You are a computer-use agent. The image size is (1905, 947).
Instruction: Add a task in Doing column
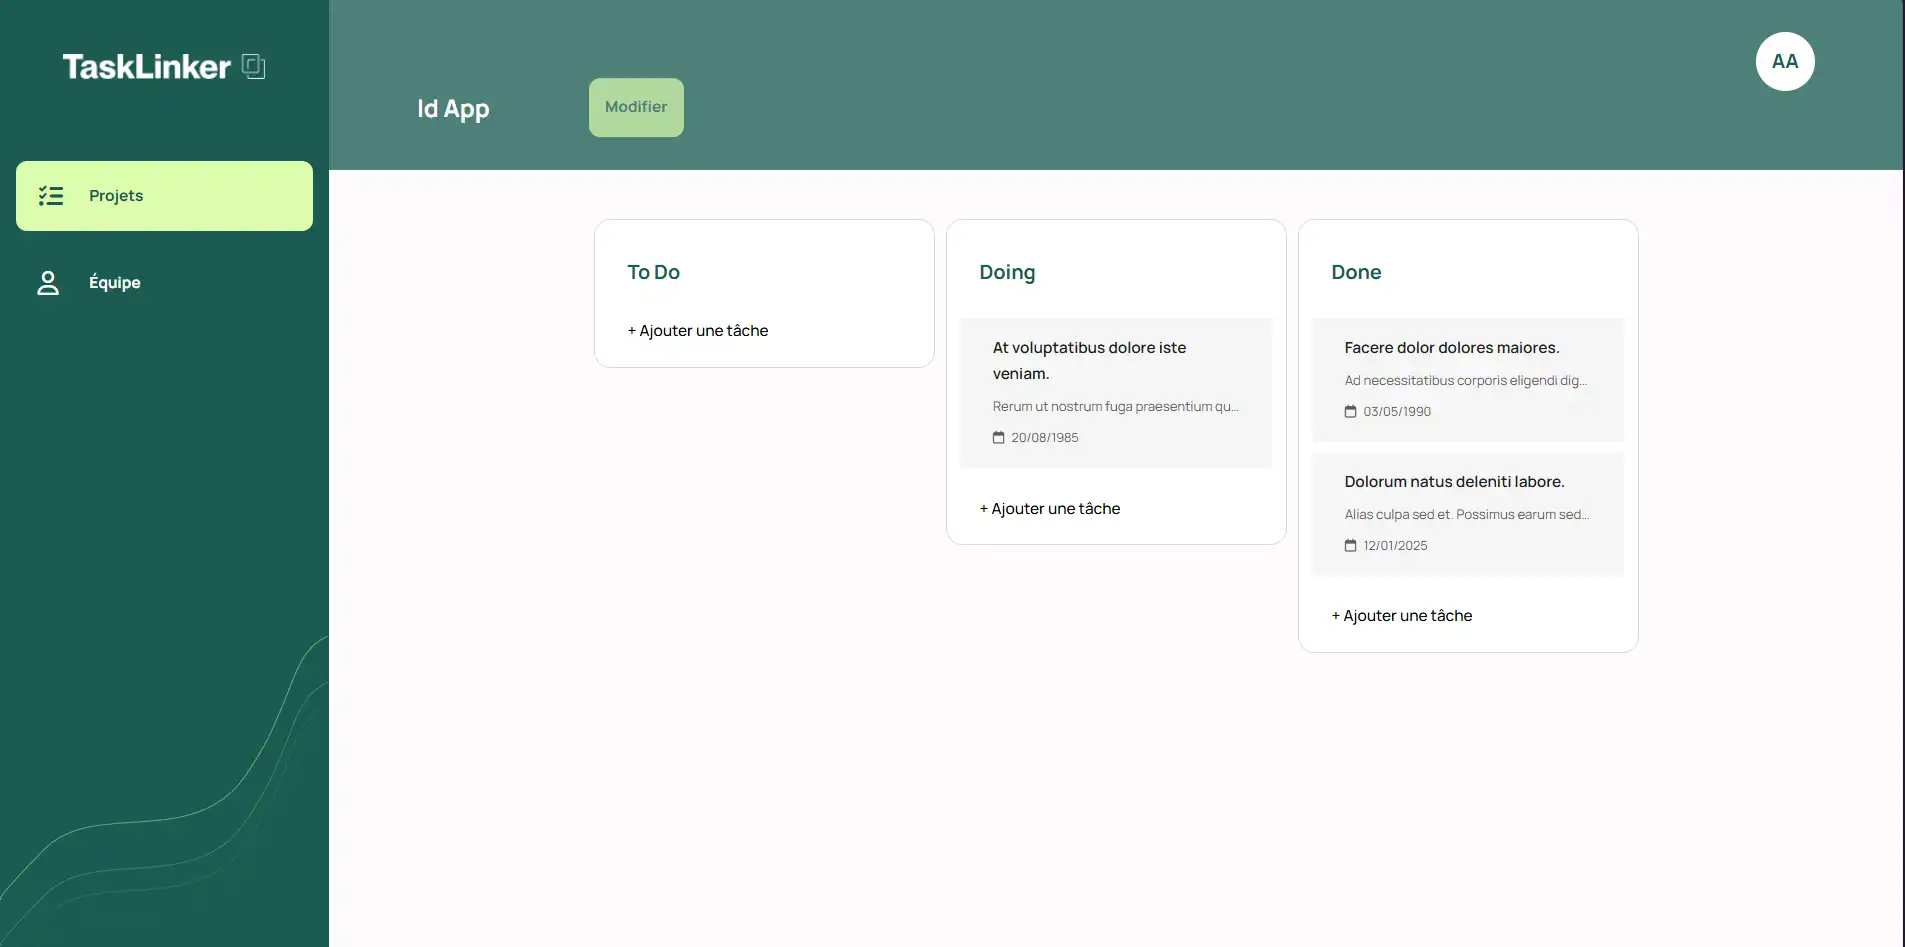1050,509
